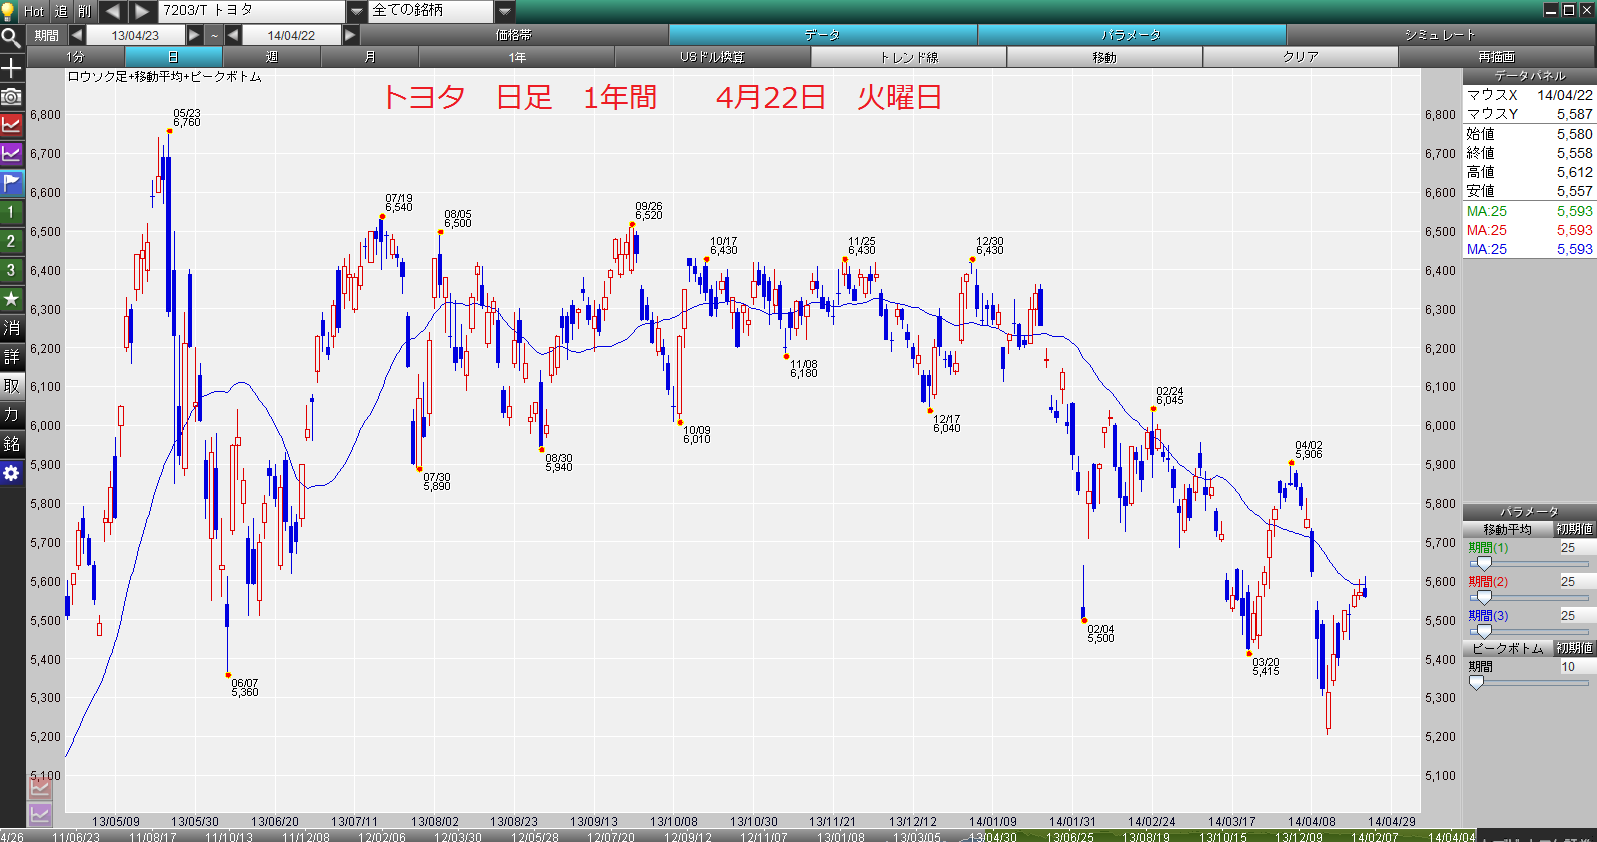Click the blue flag icon

11,183
